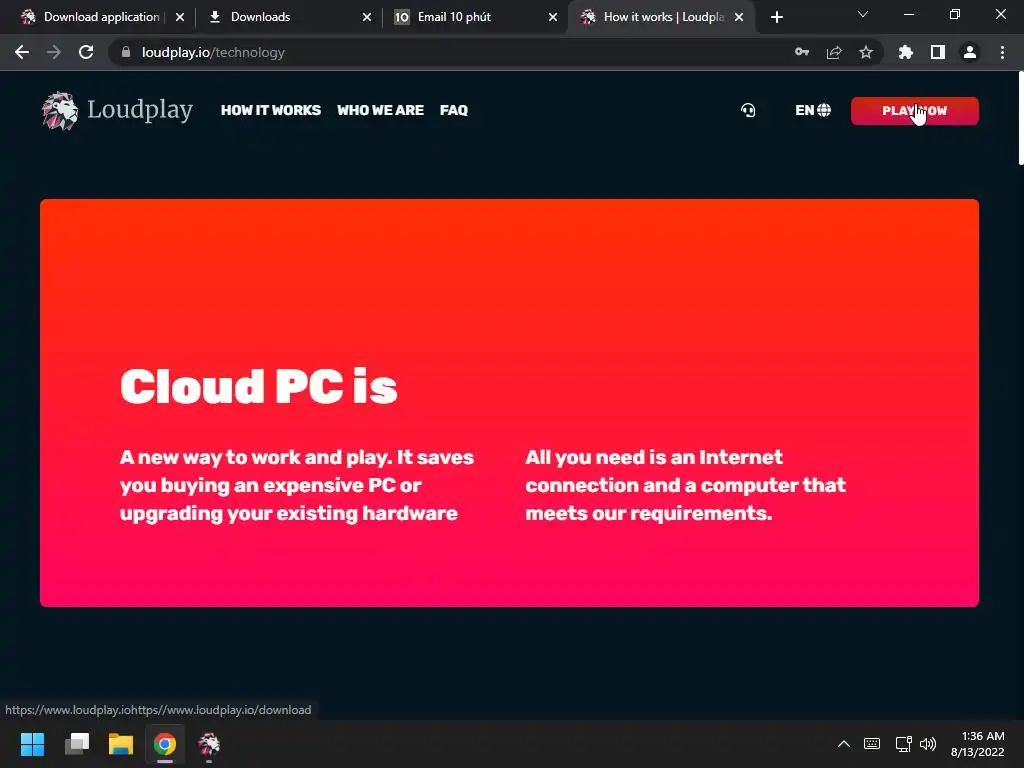Open the Loudplay app on the taskbar
1024x768 pixels.
[209, 744]
